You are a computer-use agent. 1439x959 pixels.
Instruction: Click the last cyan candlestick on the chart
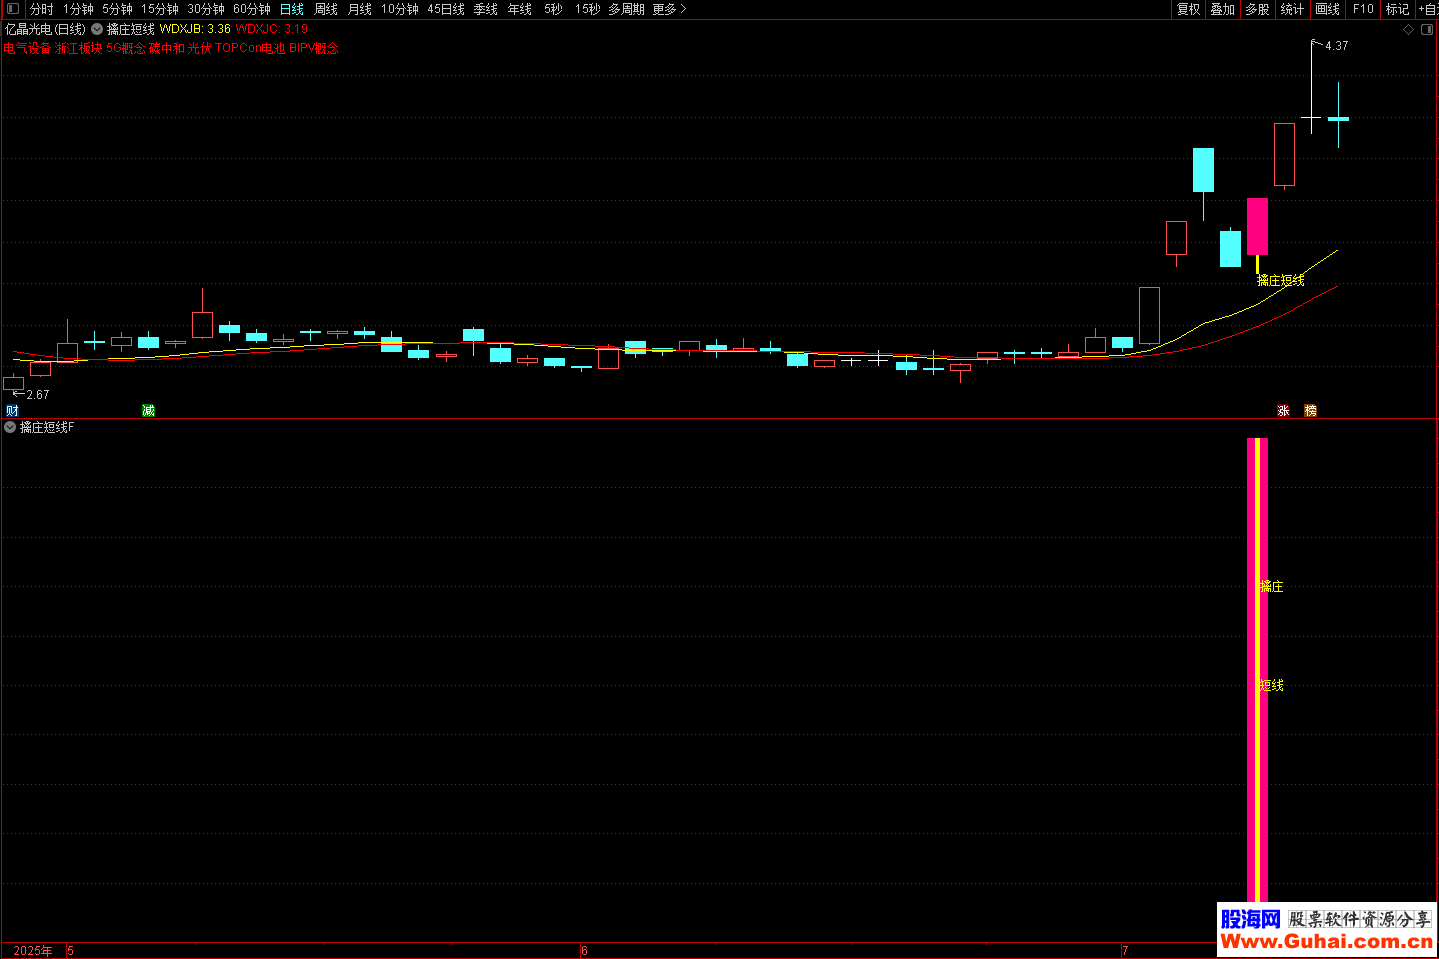(x=1338, y=118)
